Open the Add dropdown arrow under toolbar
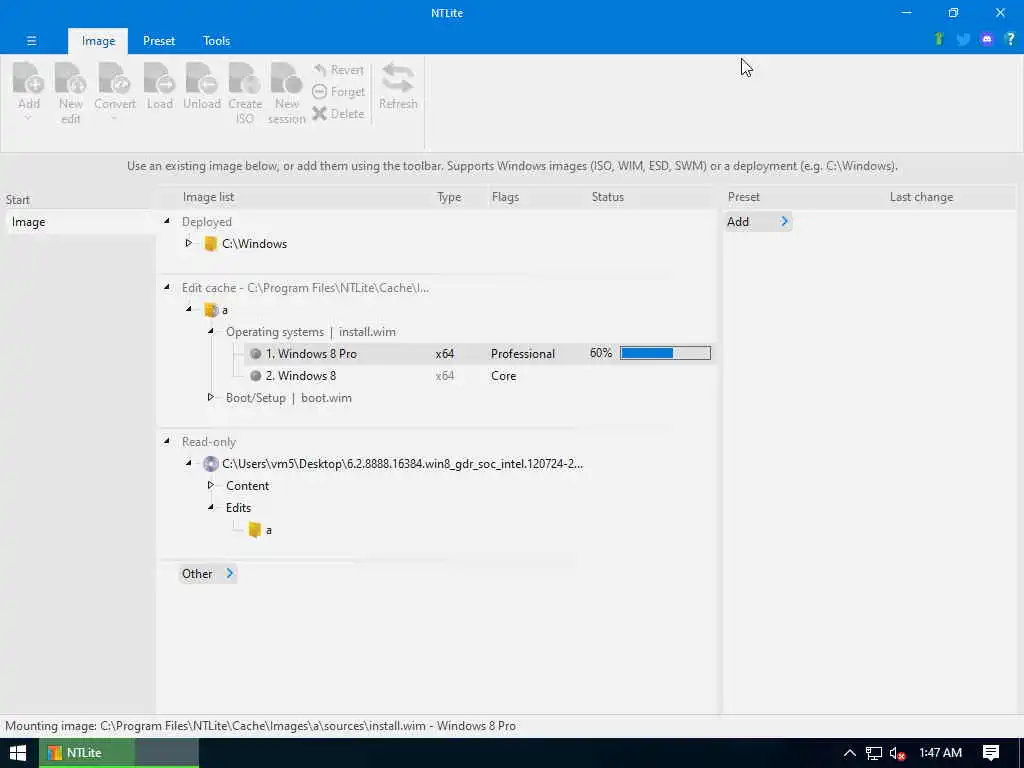 (28, 119)
